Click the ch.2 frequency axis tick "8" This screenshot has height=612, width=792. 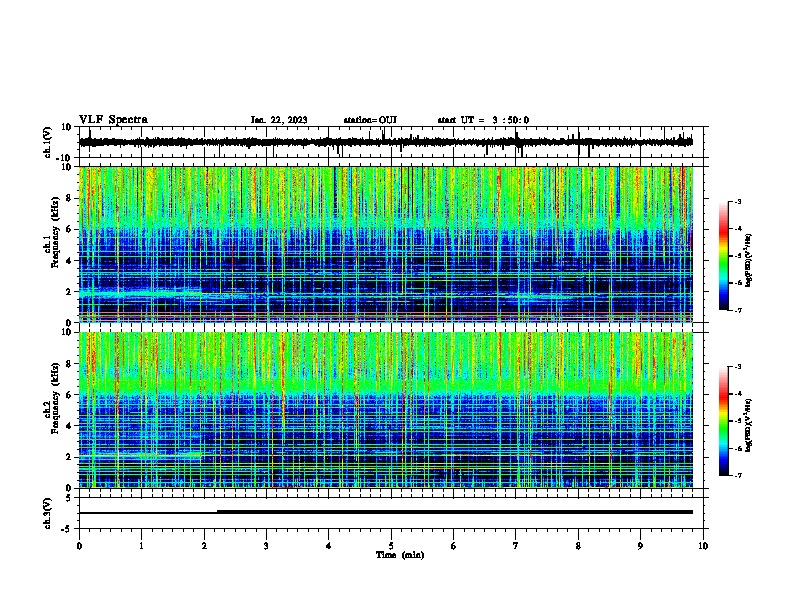[x=70, y=364]
